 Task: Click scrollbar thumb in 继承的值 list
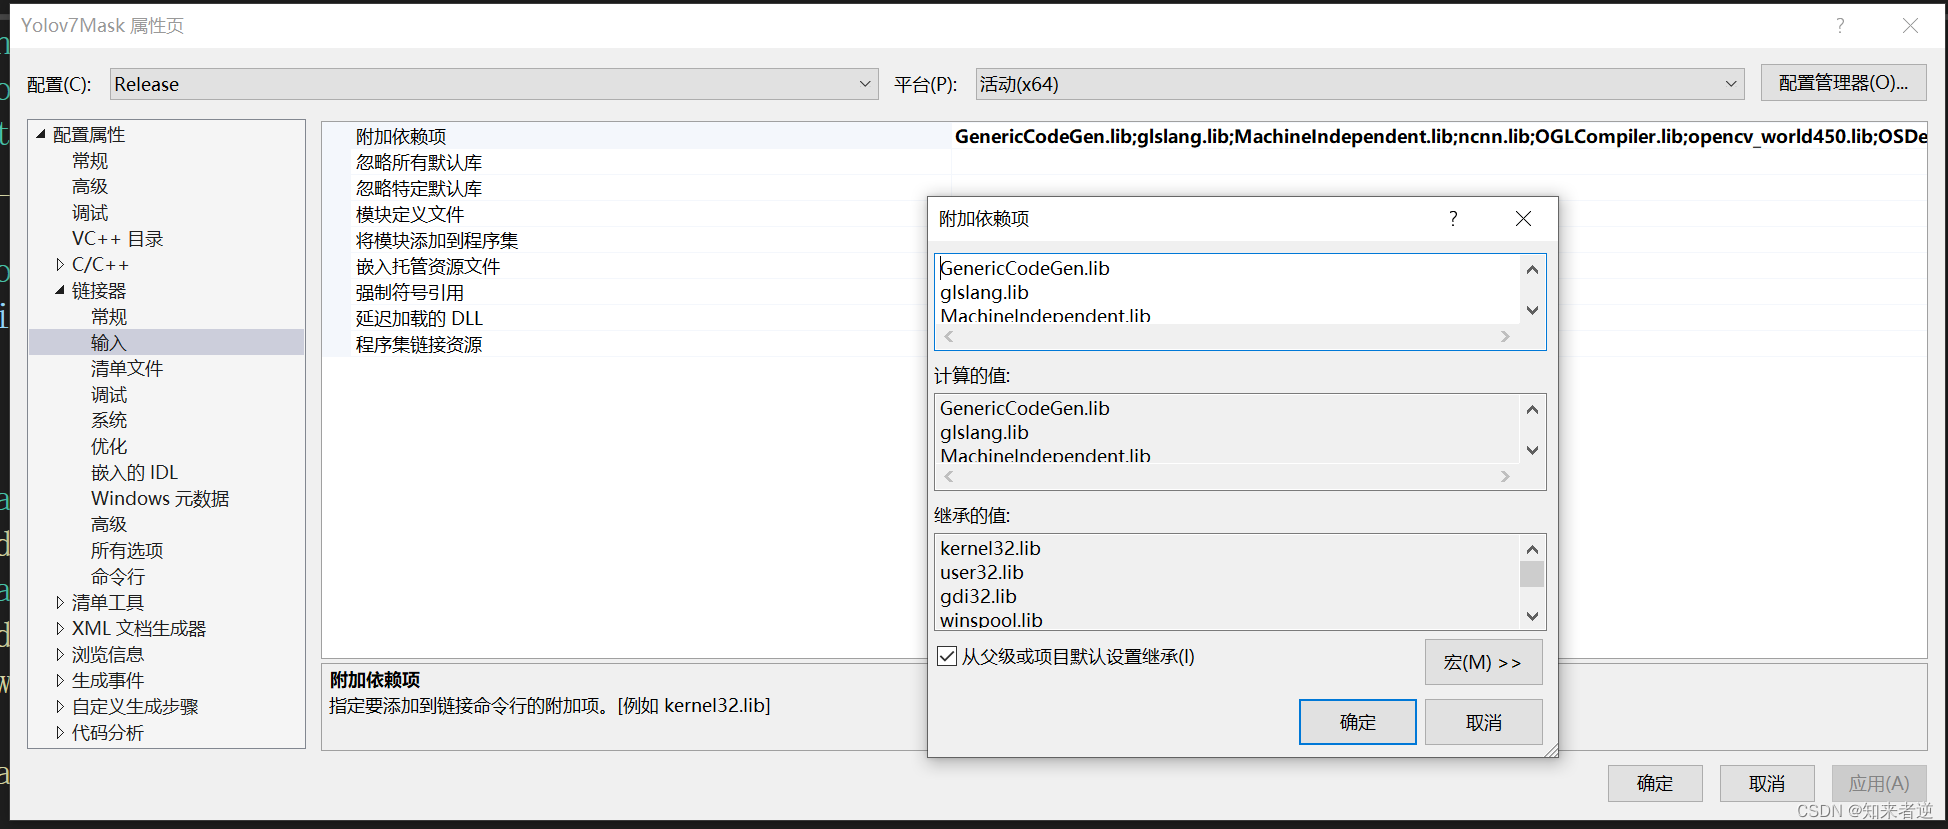[x=1532, y=574]
